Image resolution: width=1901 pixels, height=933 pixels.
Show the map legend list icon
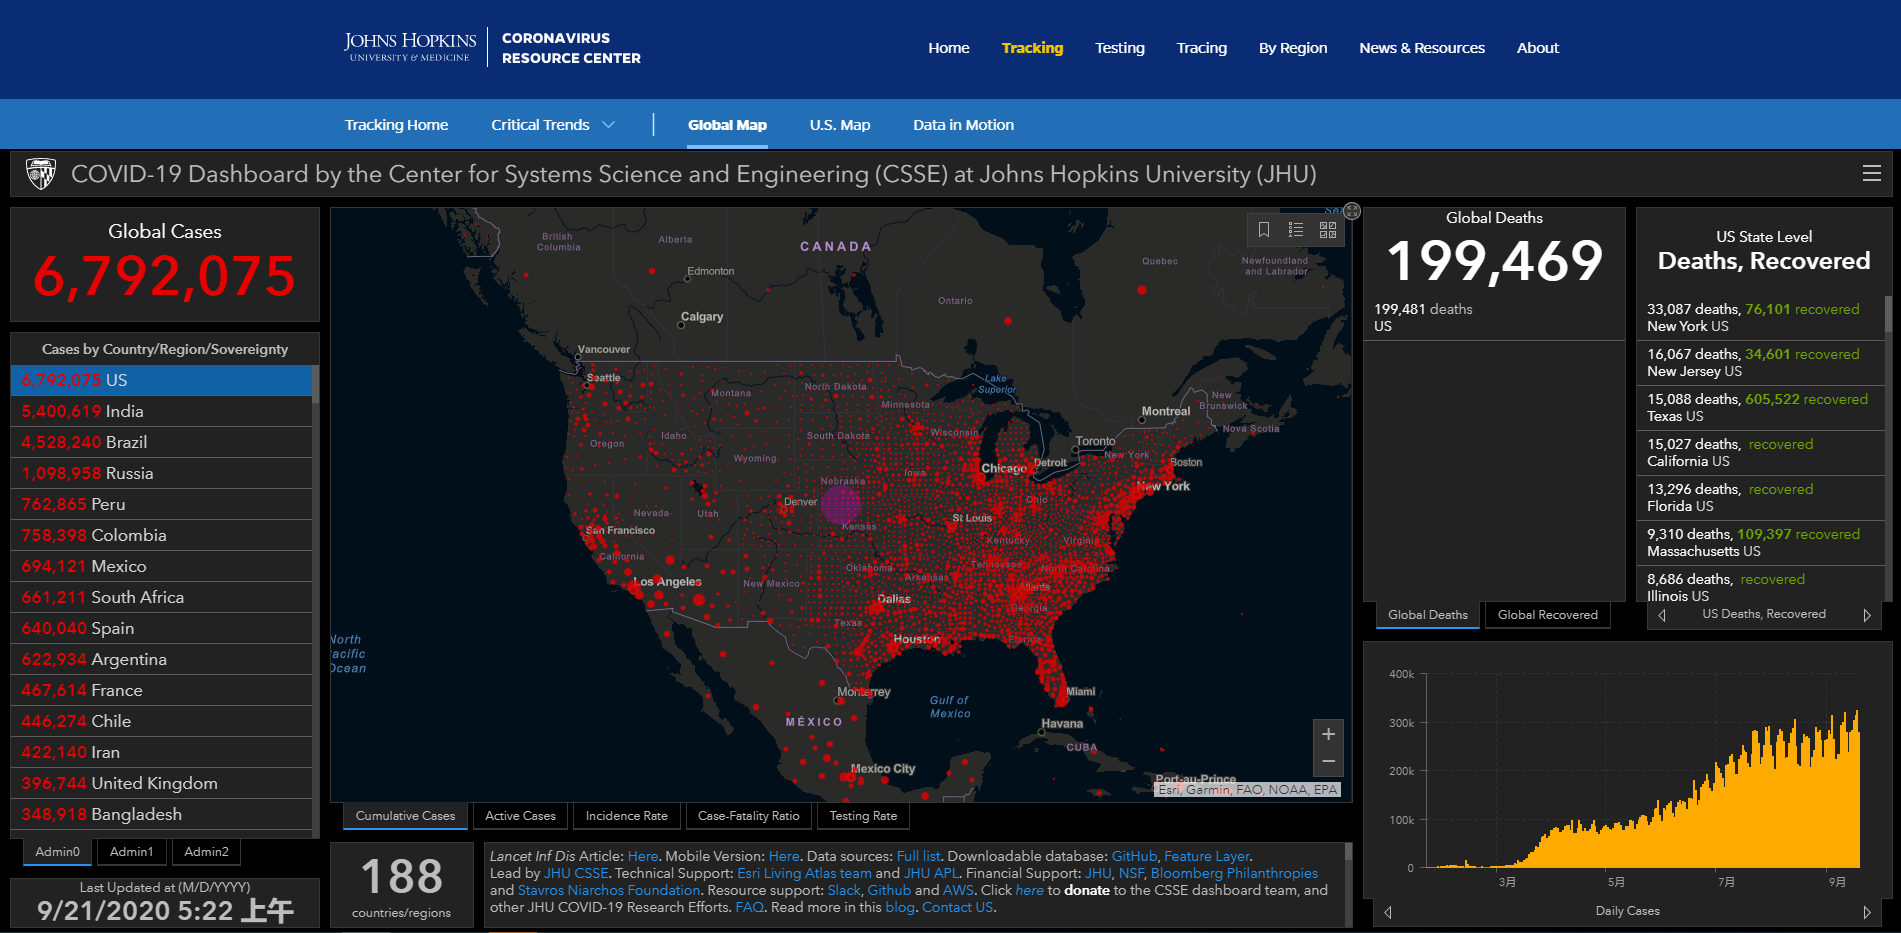coord(1296,230)
